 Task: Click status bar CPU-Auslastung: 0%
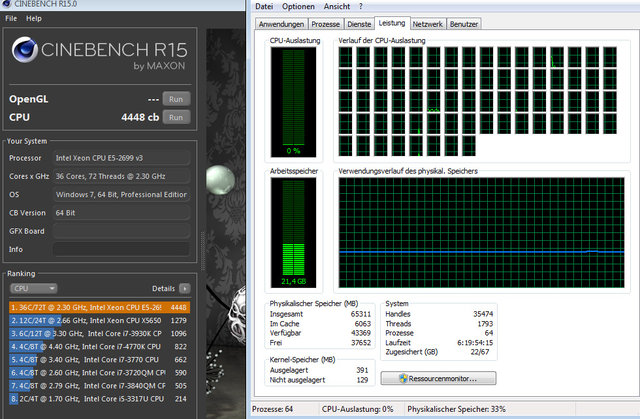[358, 409]
